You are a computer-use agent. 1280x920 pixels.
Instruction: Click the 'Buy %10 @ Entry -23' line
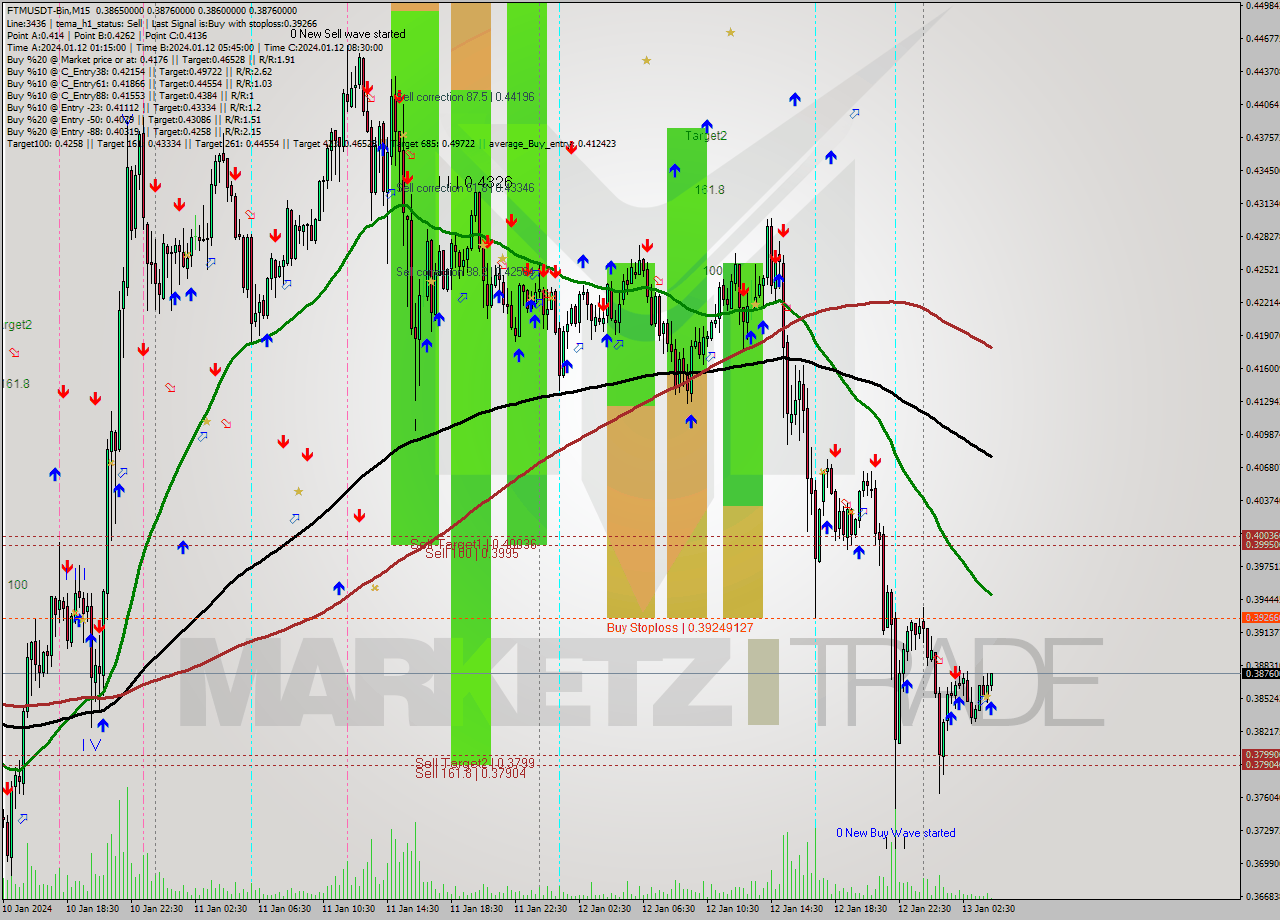coord(133,107)
